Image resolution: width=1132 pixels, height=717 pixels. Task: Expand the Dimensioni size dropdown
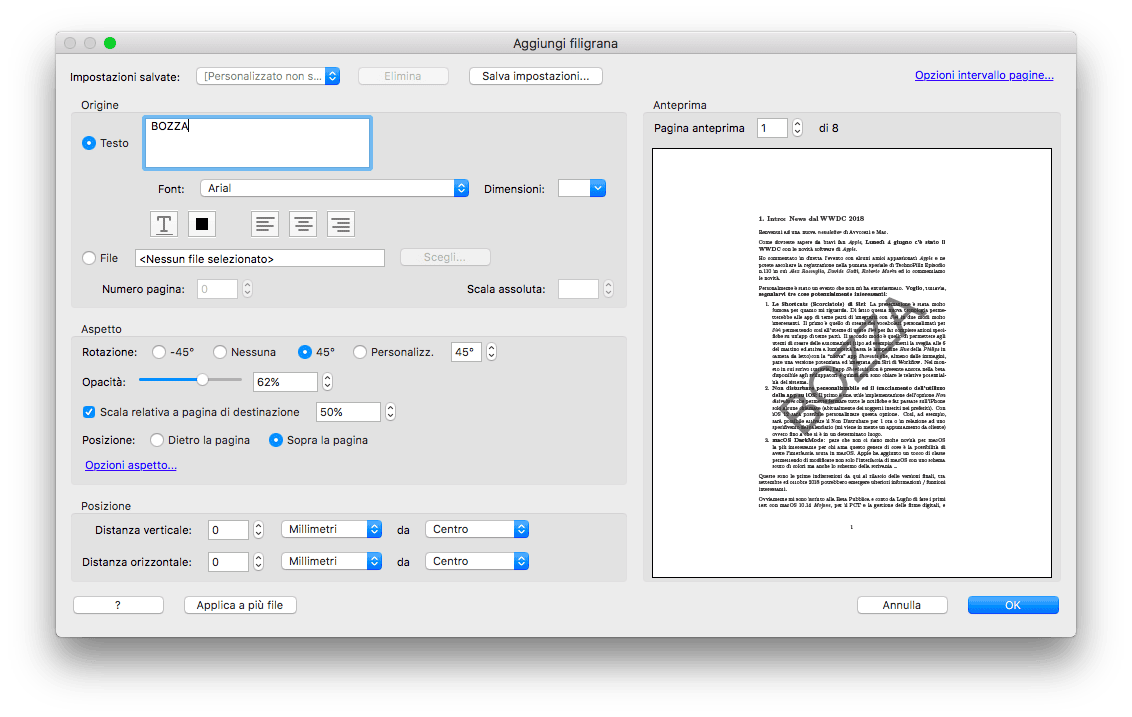(582, 188)
